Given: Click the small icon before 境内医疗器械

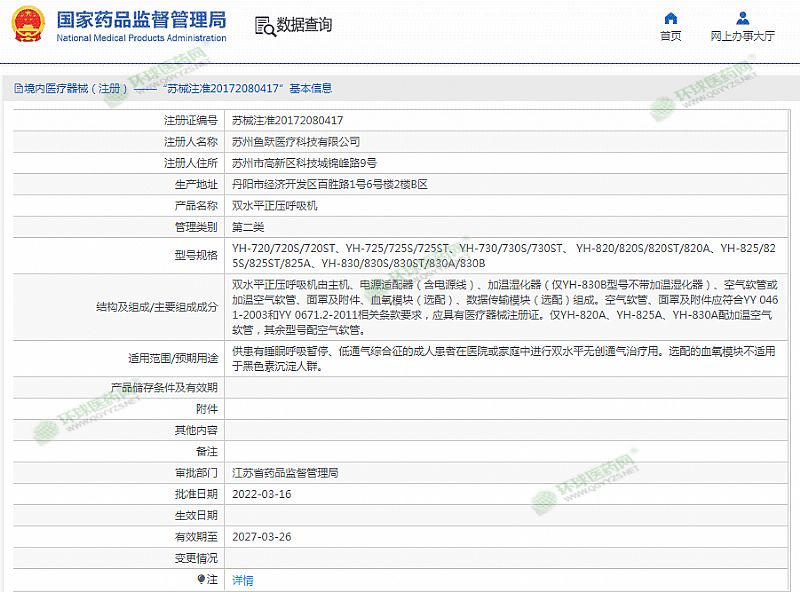Looking at the screenshot, I should [8, 89].
